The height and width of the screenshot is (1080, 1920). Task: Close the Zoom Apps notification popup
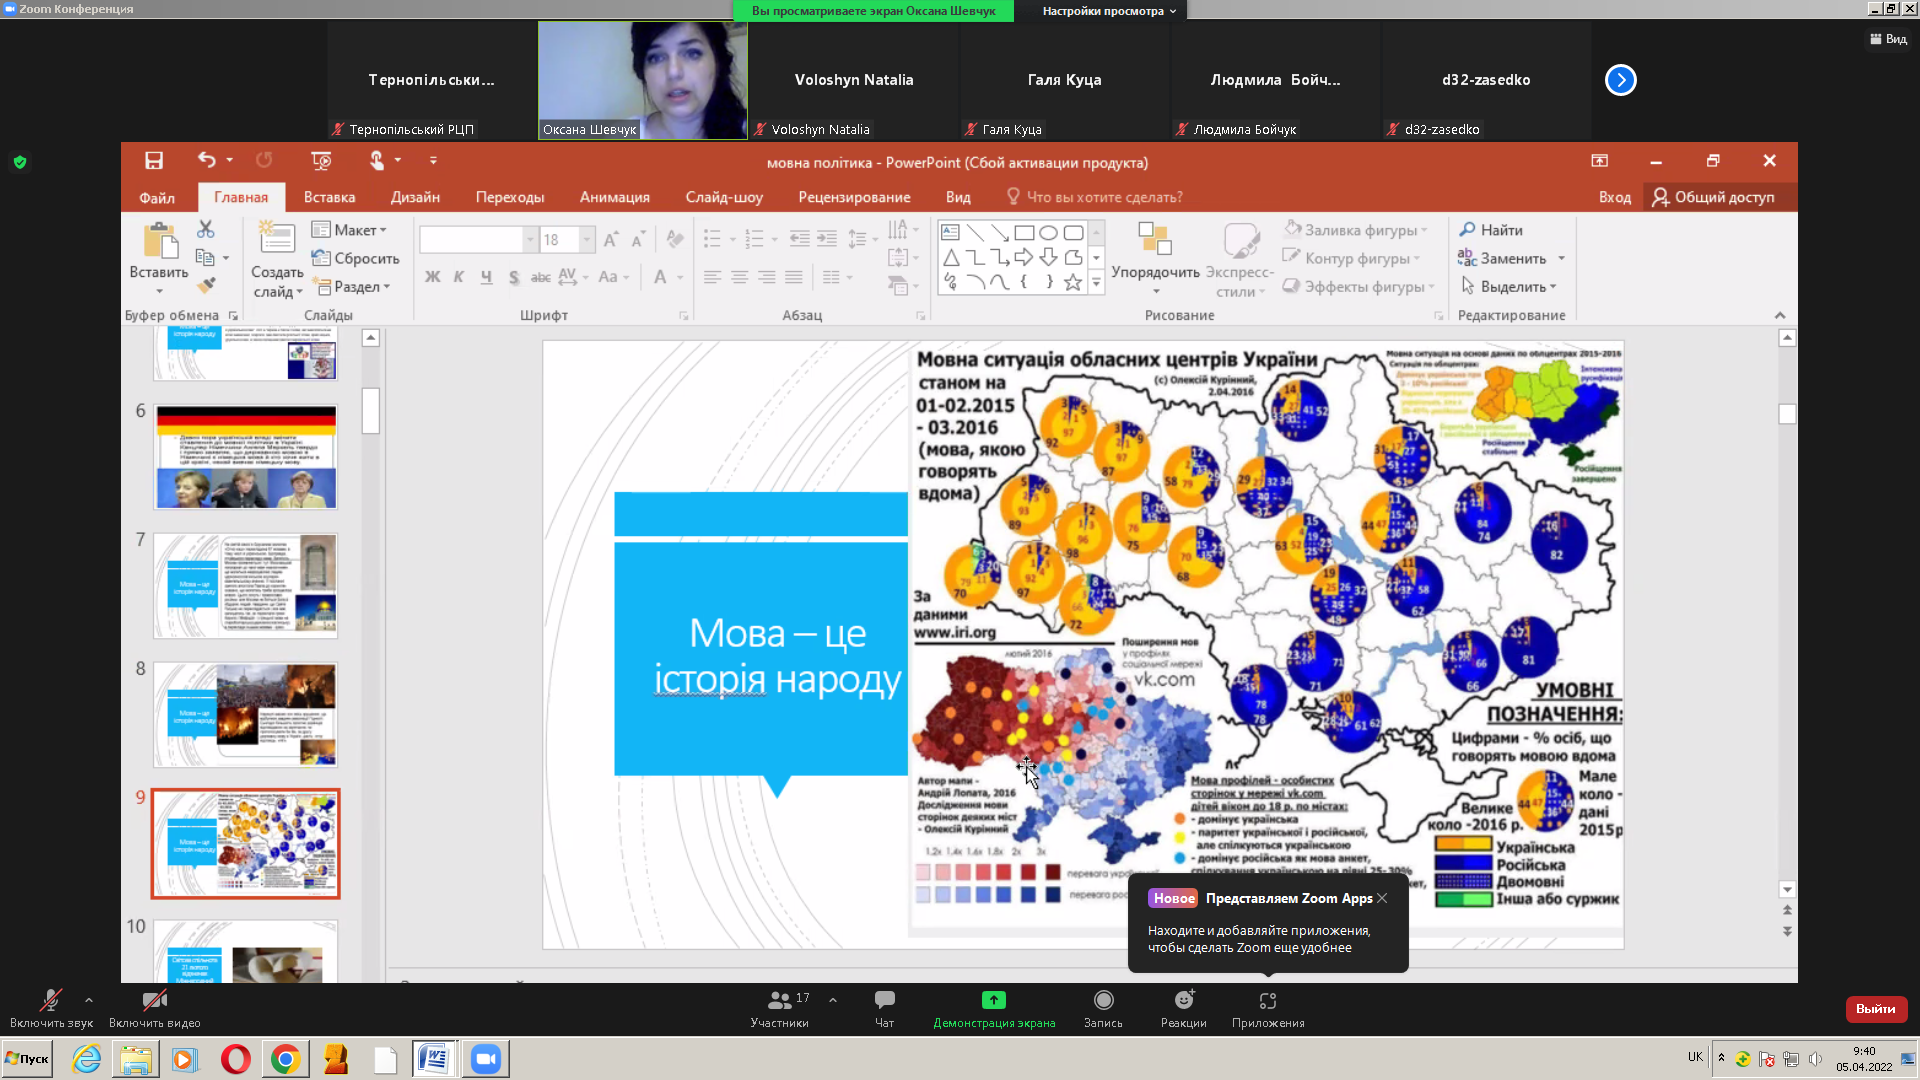click(x=1382, y=898)
